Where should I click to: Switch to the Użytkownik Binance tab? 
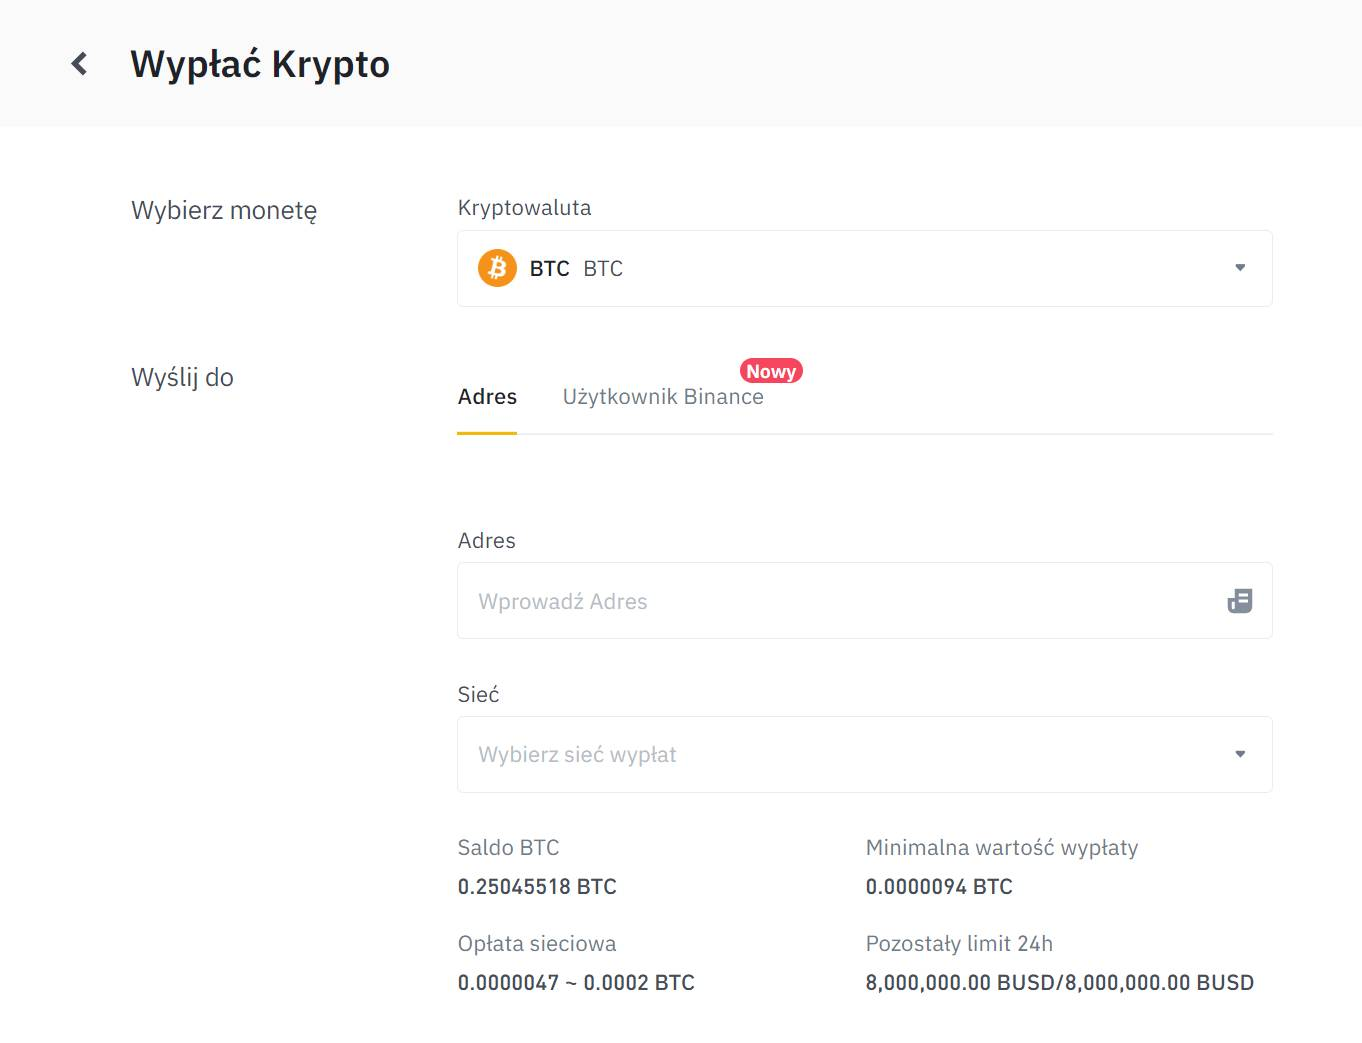663,397
